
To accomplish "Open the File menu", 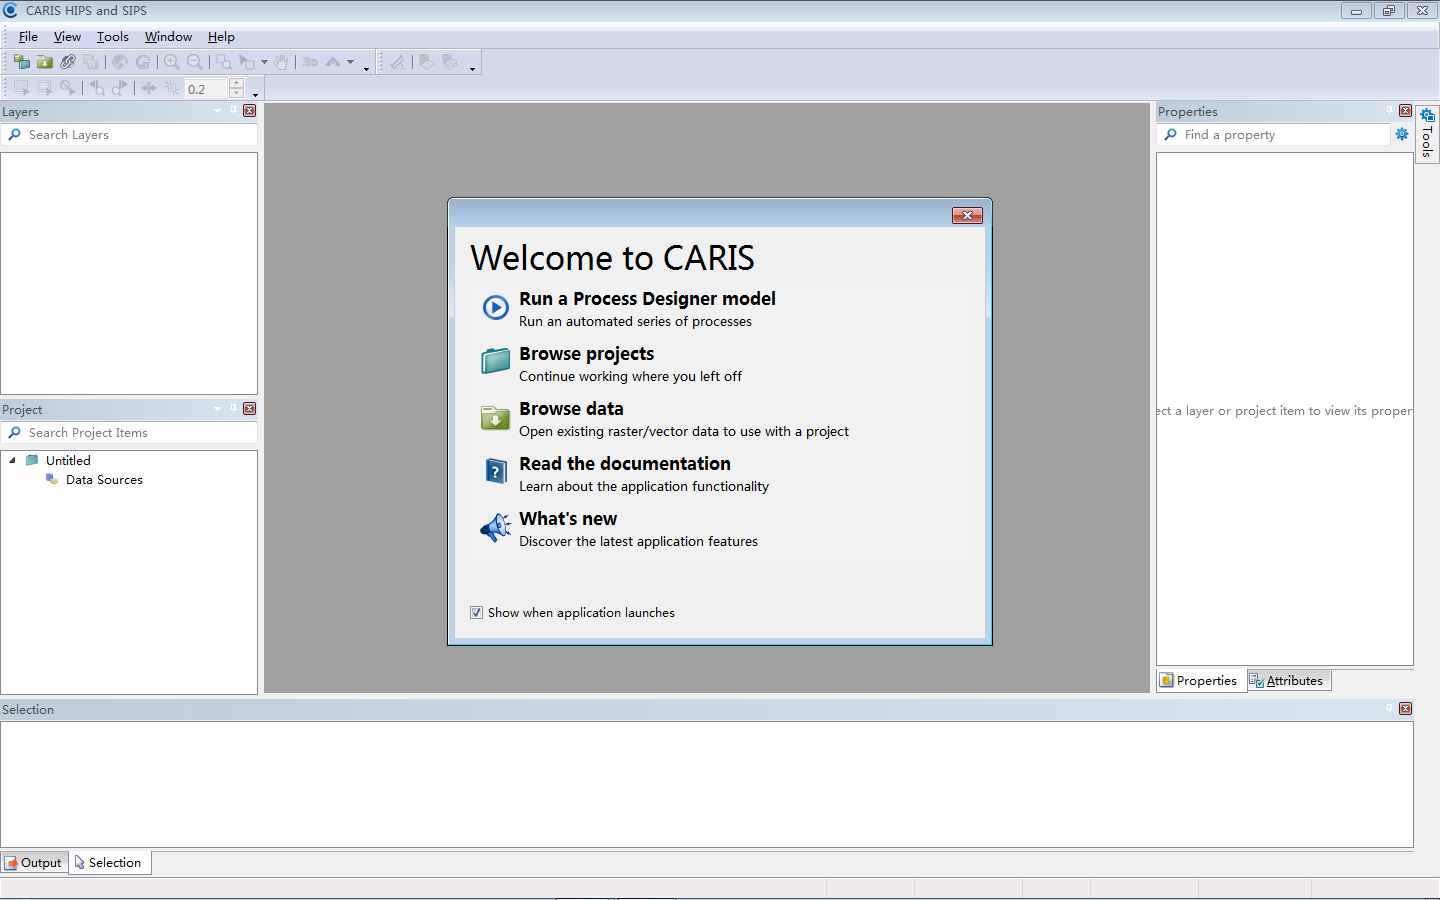I will (x=28, y=36).
